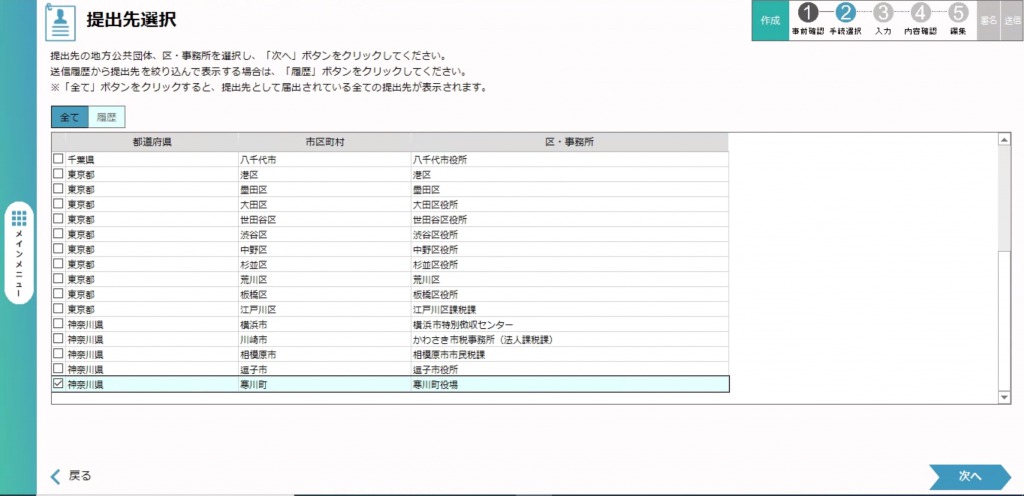1024x496 pixels.
Task: Click step 2 手続選択 circle icon
Action: point(845,13)
